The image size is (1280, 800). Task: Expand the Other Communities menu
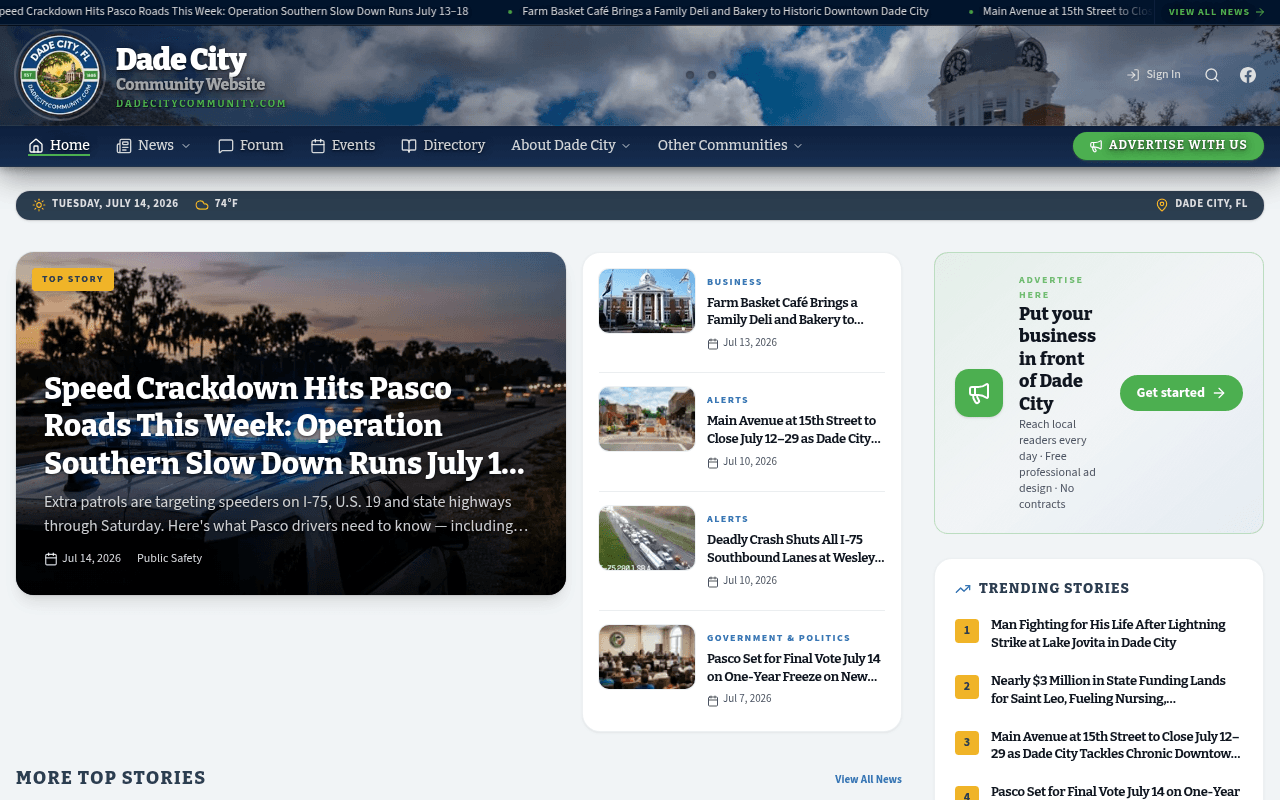[x=730, y=146]
